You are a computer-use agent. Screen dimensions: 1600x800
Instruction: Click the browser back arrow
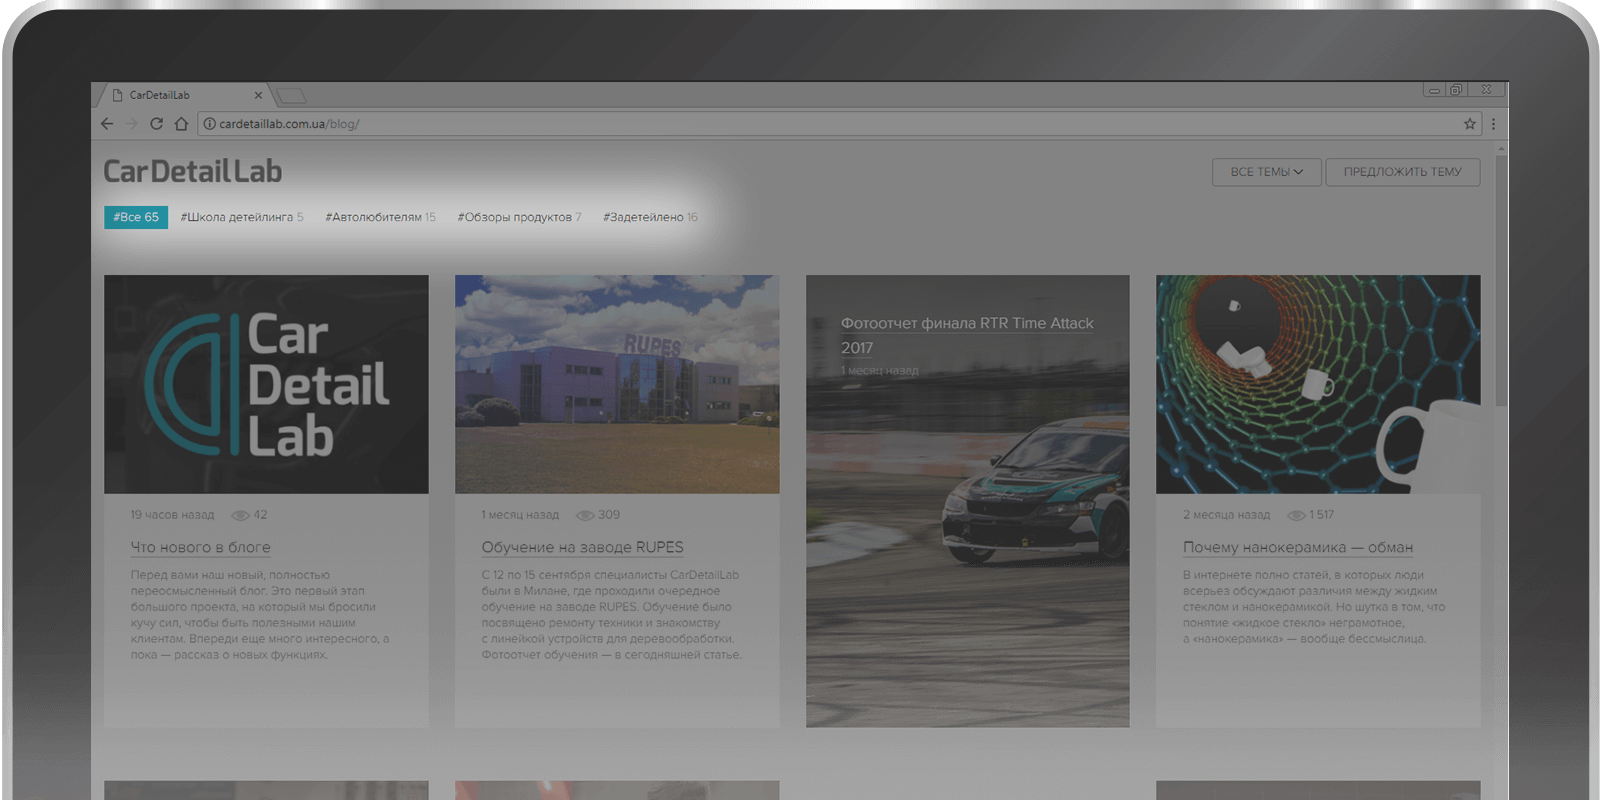107,124
